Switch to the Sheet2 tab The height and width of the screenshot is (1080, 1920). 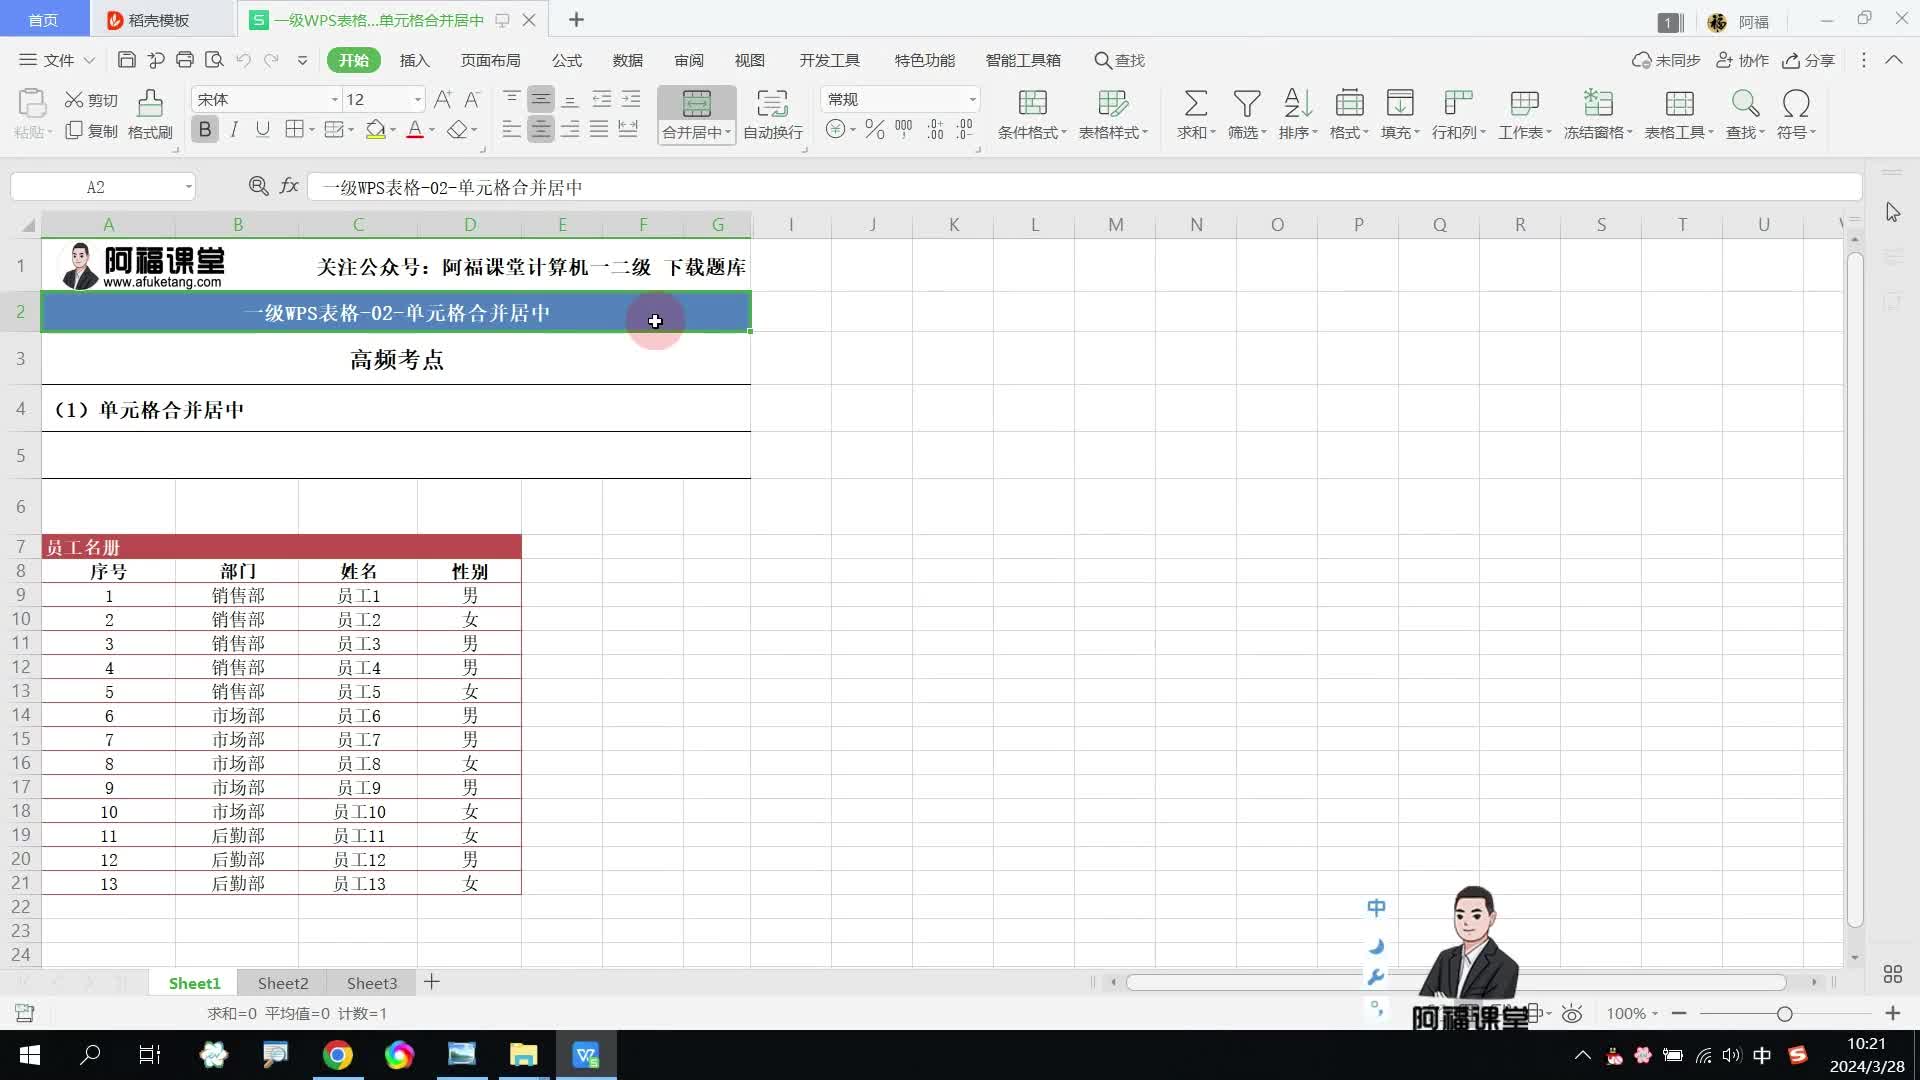click(283, 983)
